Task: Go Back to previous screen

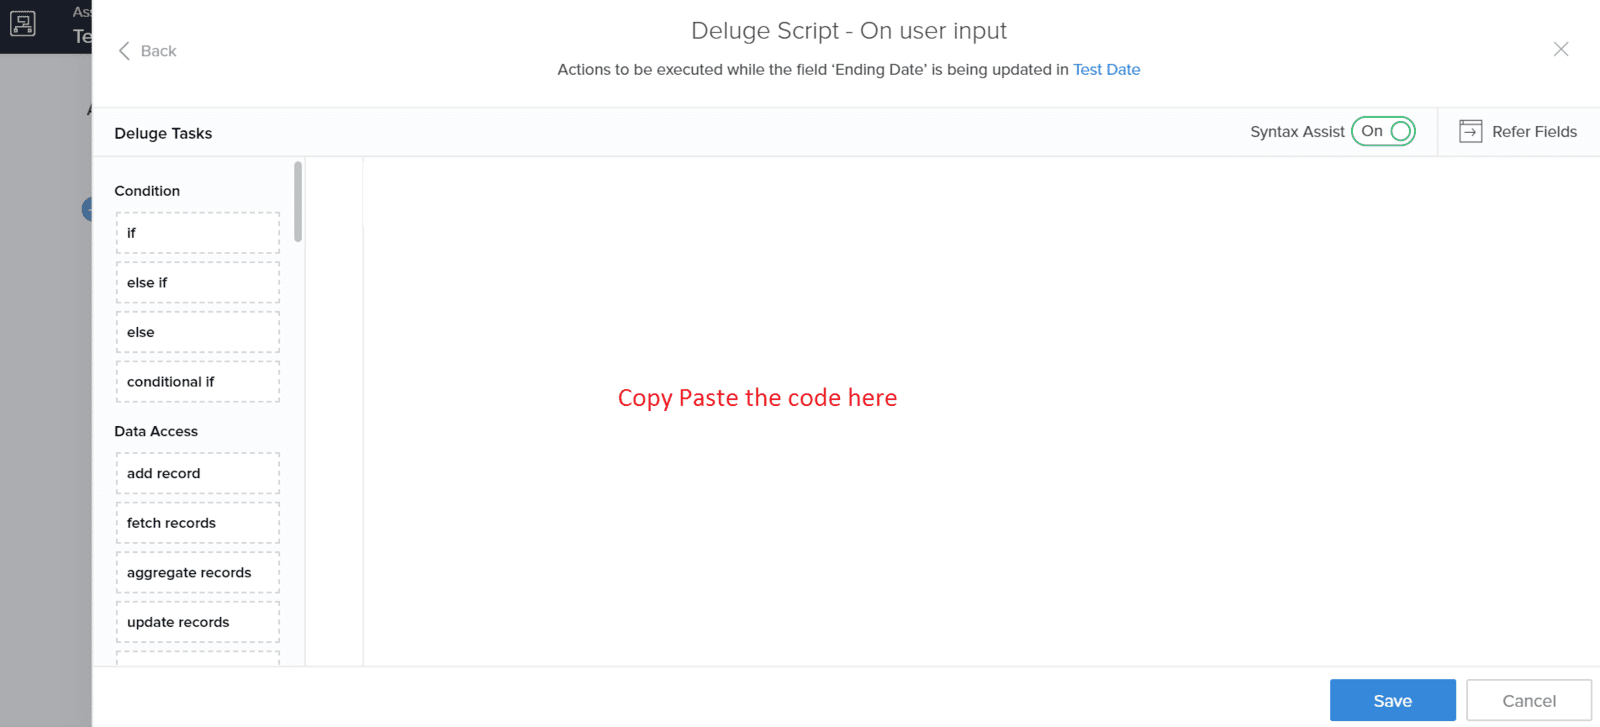Action: (147, 51)
